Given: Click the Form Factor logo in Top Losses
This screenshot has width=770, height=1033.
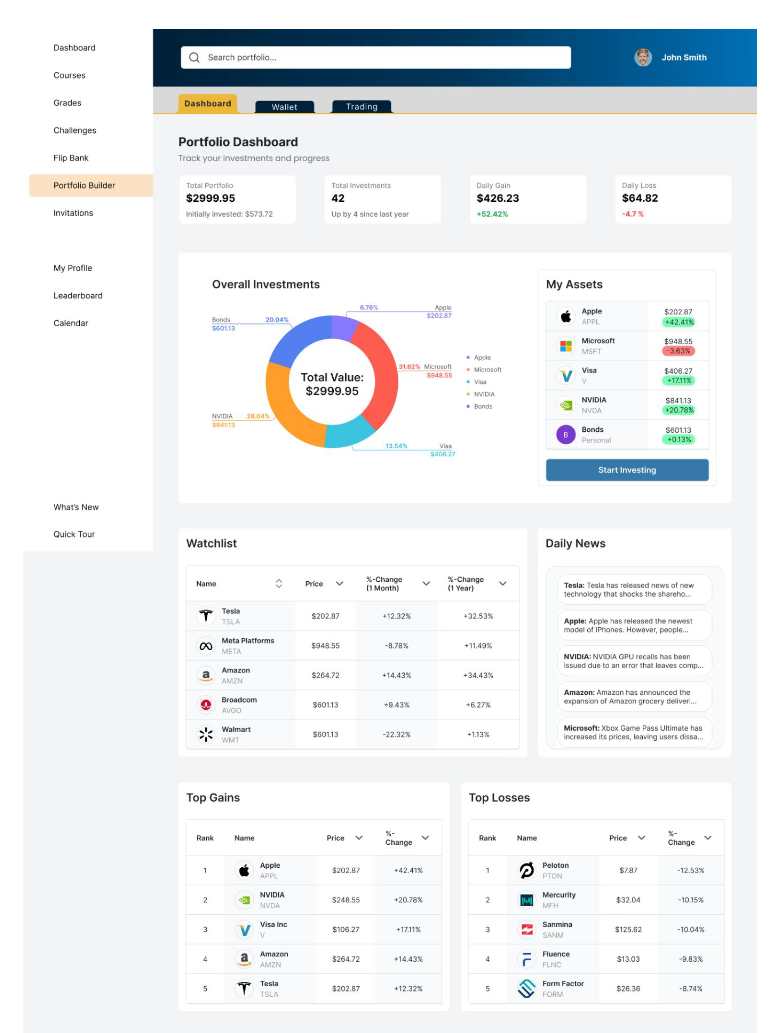Looking at the screenshot, I should [526, 988].
